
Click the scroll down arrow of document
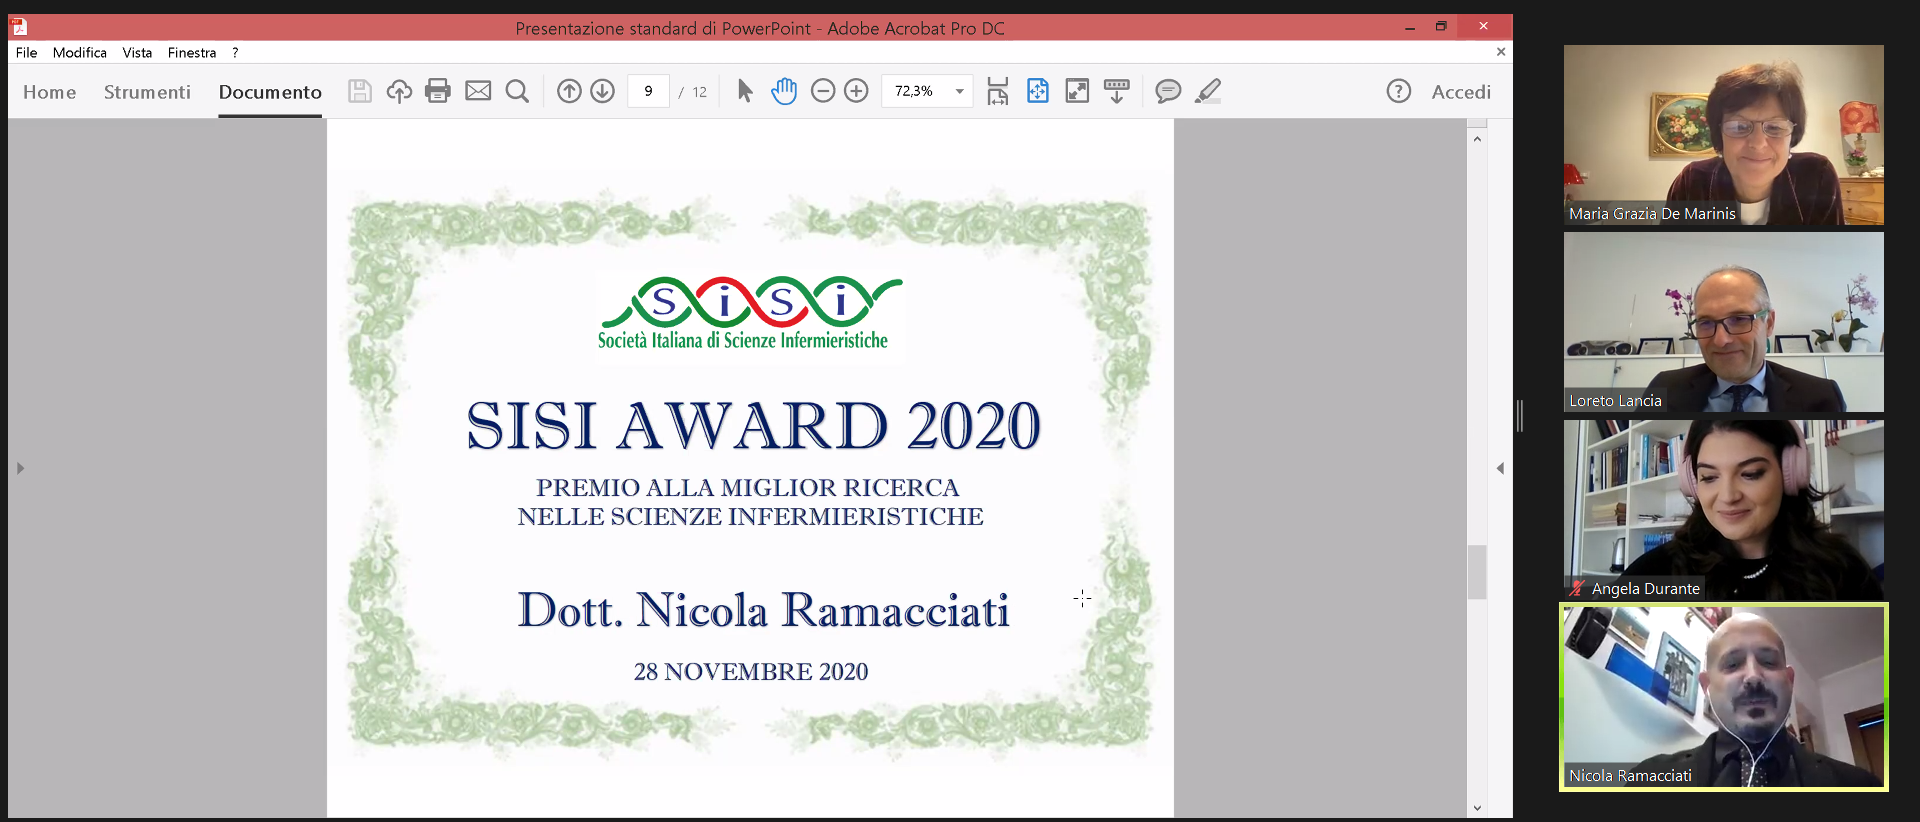[1477, 808]
